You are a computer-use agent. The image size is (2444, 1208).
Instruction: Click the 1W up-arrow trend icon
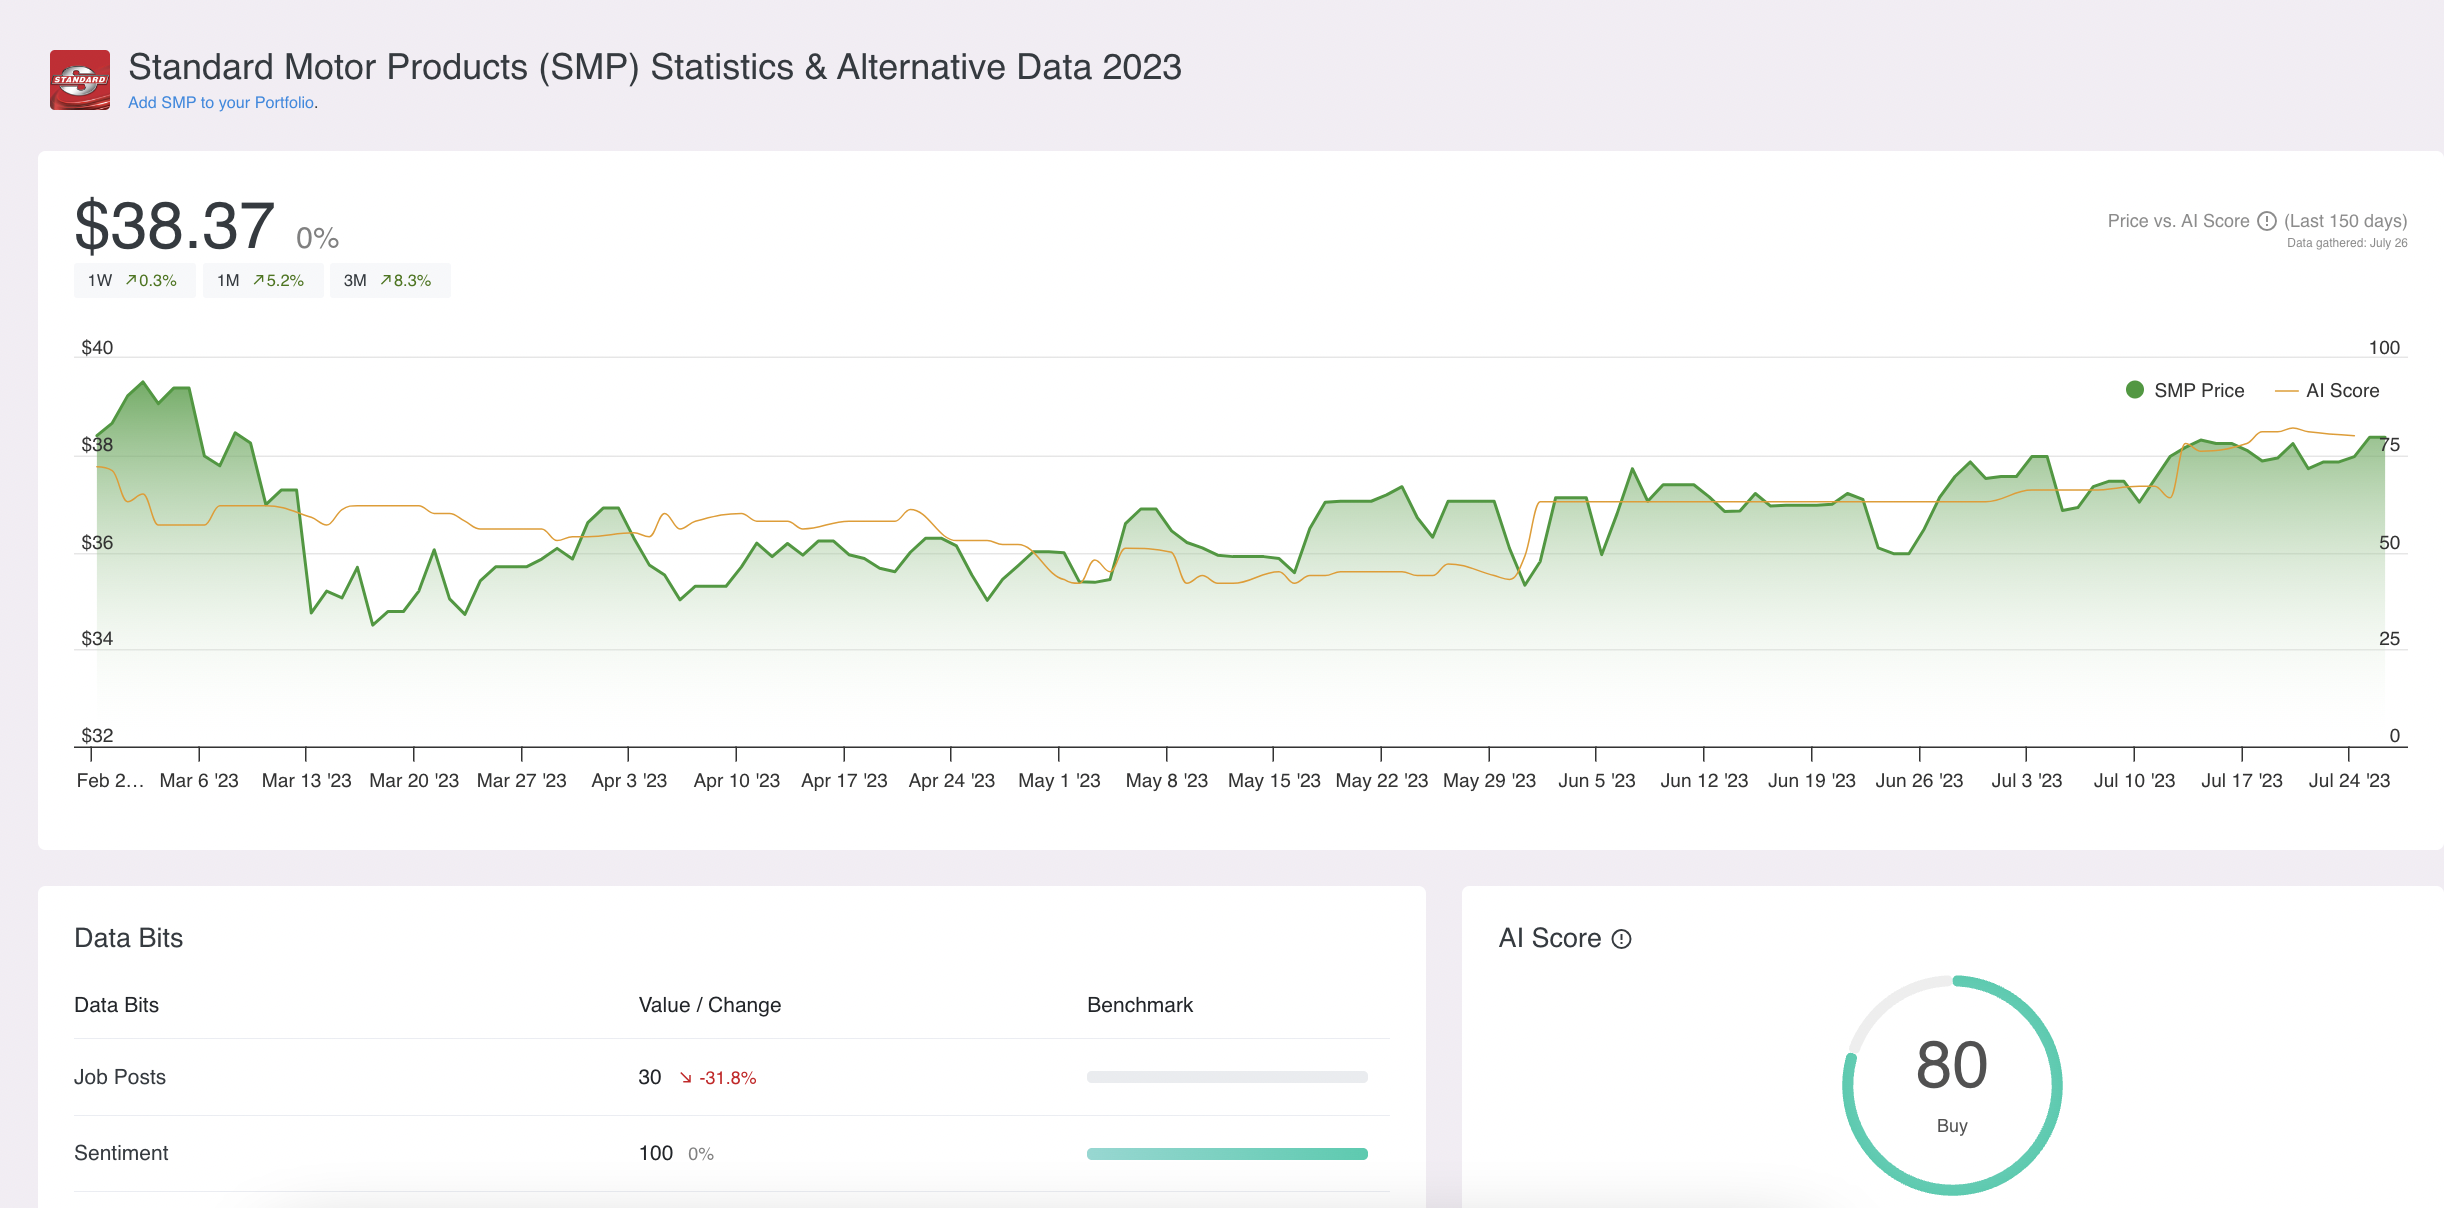pos(131,281)
